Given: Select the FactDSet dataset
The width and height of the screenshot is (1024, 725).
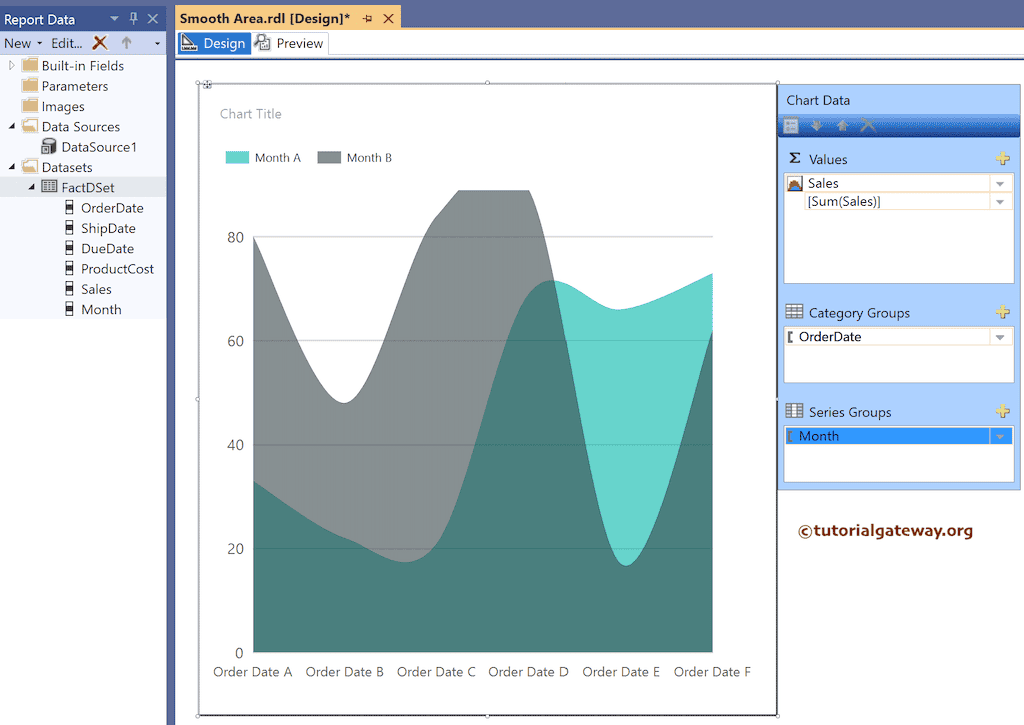Looking at the screenshot, I should 88,187.
